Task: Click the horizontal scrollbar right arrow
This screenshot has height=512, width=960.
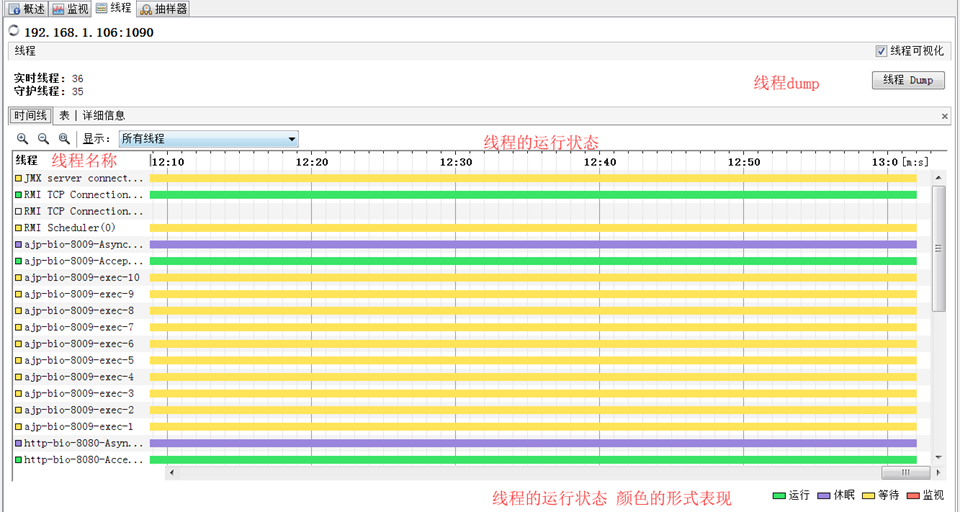Action: pyautogui.click(x=937, y=472)
